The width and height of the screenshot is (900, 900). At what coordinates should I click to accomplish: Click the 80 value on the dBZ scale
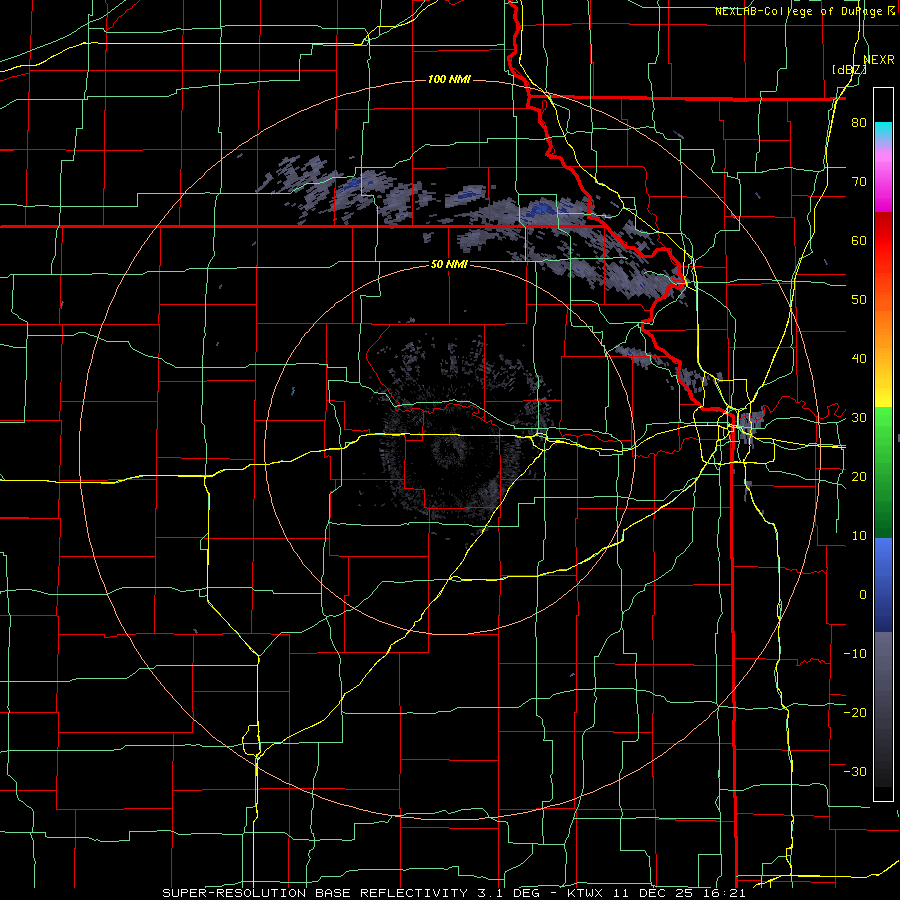pyautogui.click(x=859, y=122)
